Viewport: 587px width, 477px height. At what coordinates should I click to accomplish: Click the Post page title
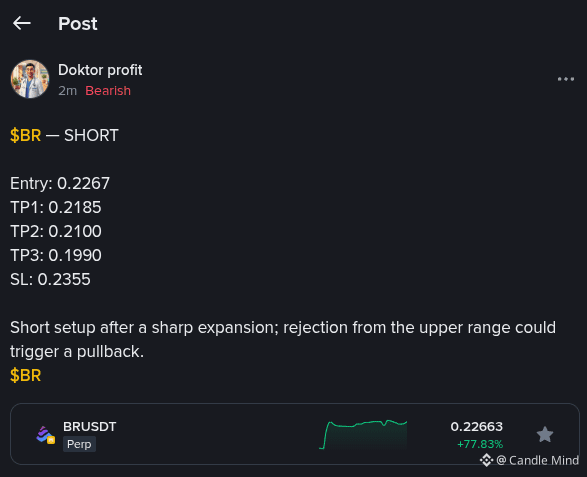(78, 24)
